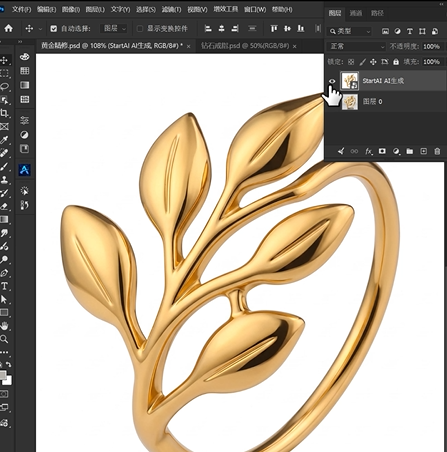Select the Eyedropper tool
The image size is (447, 452).
[x=4, y=140]
